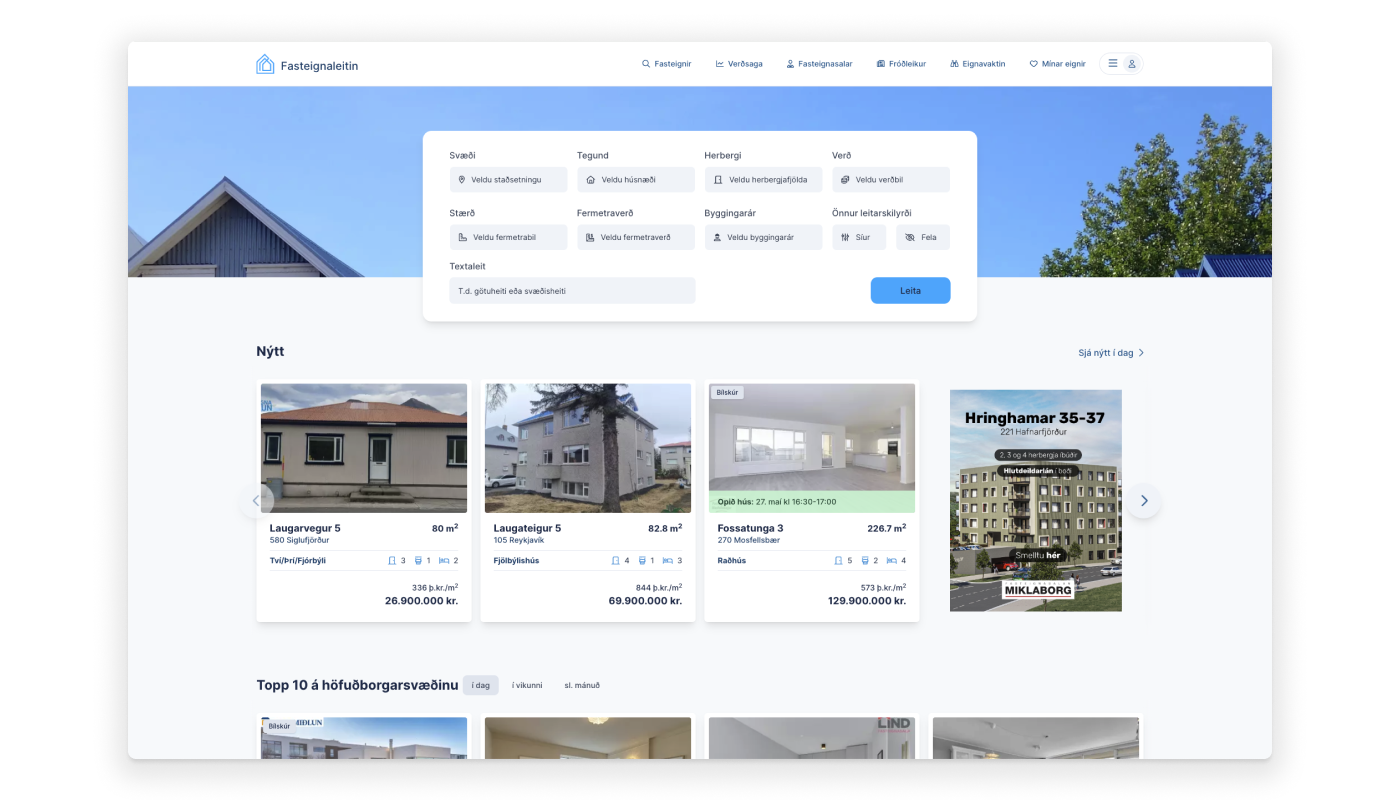Click the next carousel arrow
Viewport: 1400px width, 800px height.
[x=1144, y=500]
